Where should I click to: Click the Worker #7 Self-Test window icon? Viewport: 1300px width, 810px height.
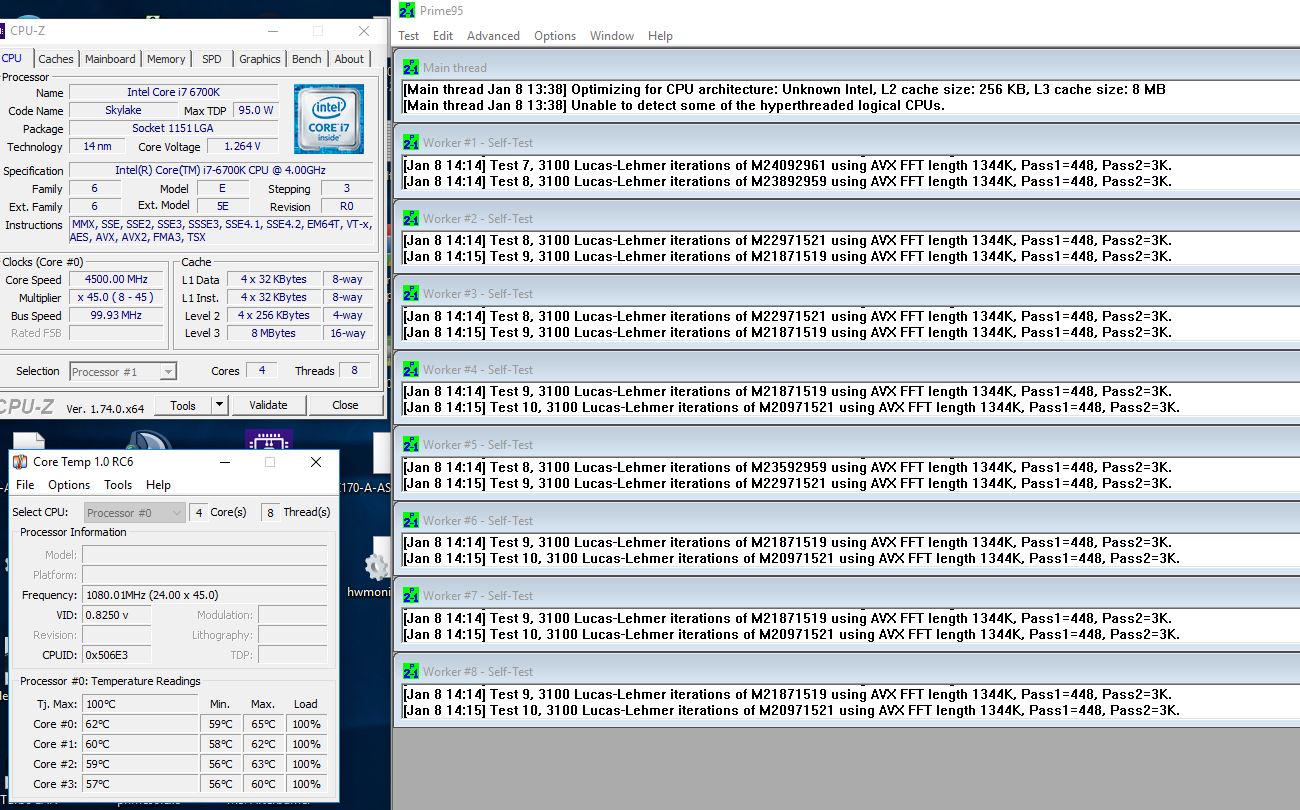pos(411,595)
